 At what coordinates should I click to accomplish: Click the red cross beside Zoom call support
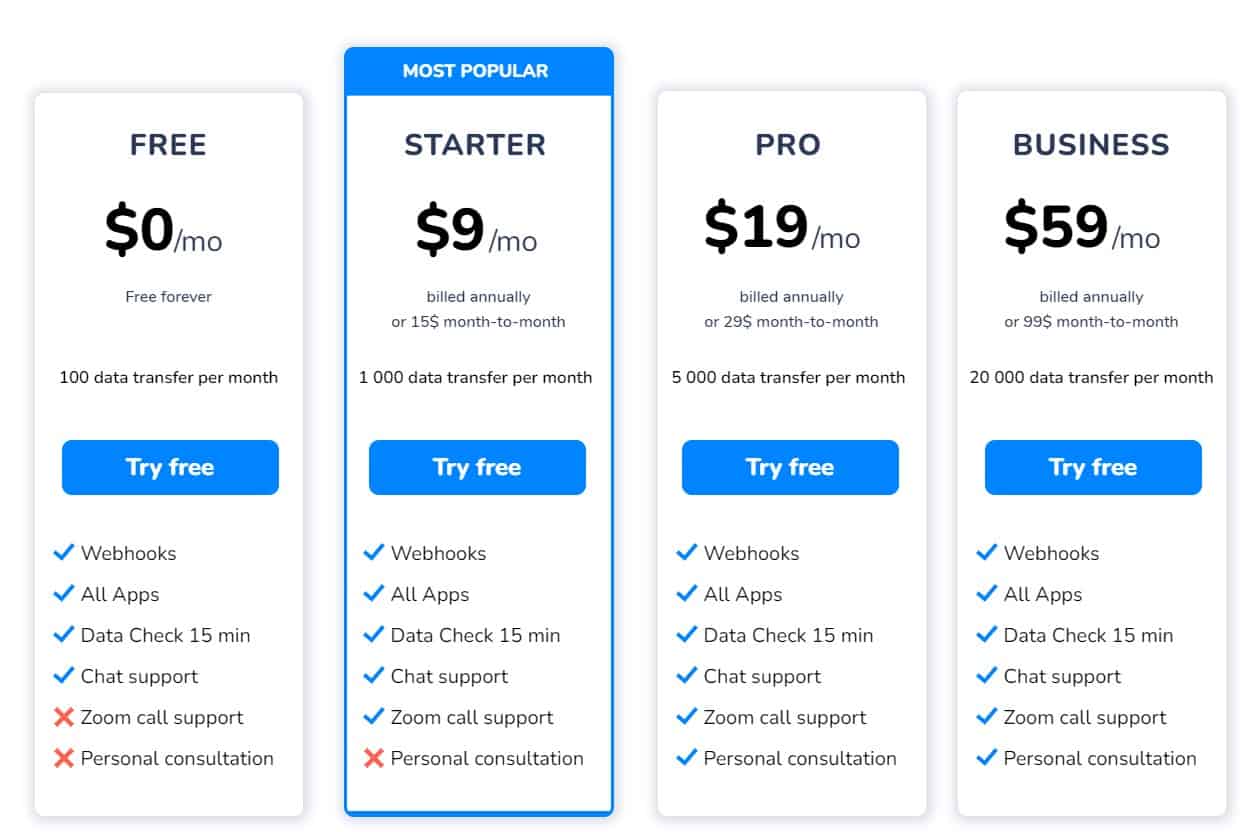tap(64, 717)
